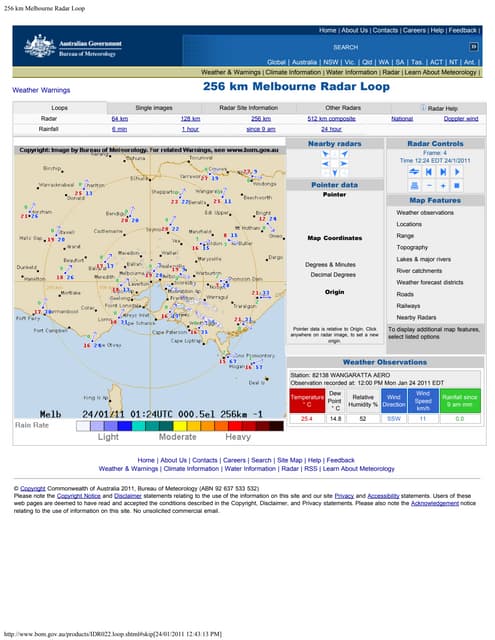Select the northwest nearby radar arrow
This screenshot has height=640, width=495.
[325, 154]
